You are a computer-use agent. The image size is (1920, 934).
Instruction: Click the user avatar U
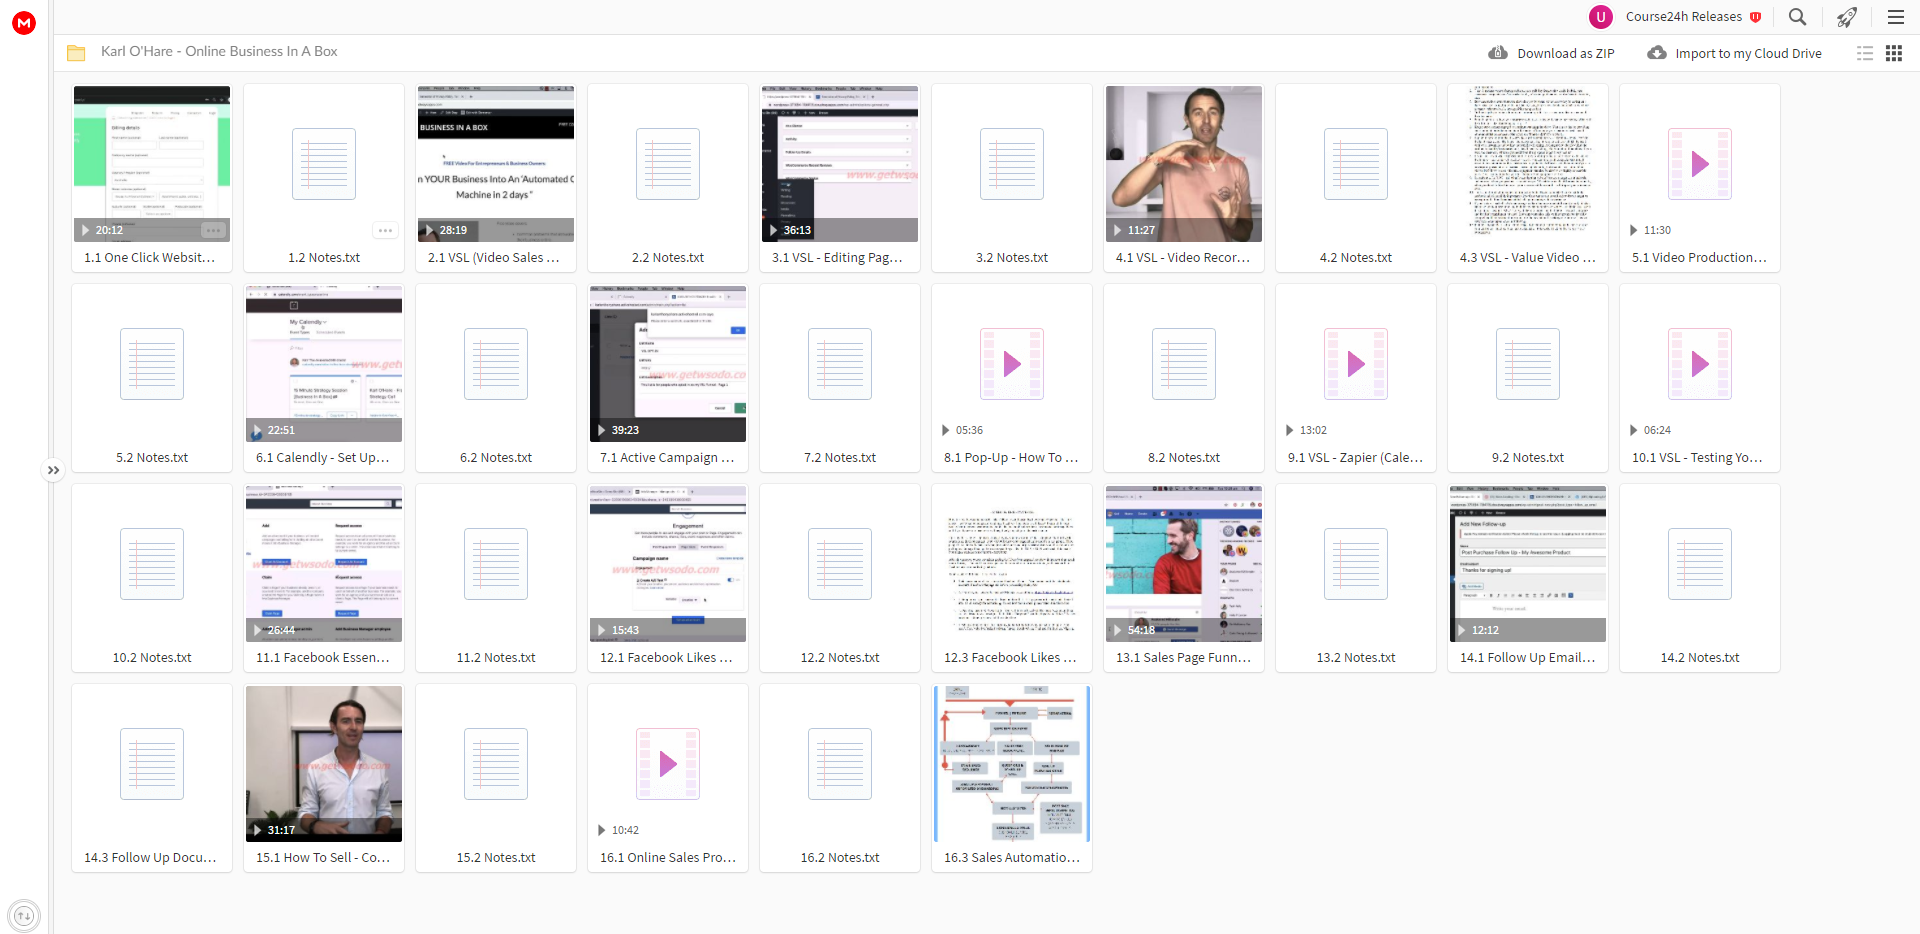1601,17
